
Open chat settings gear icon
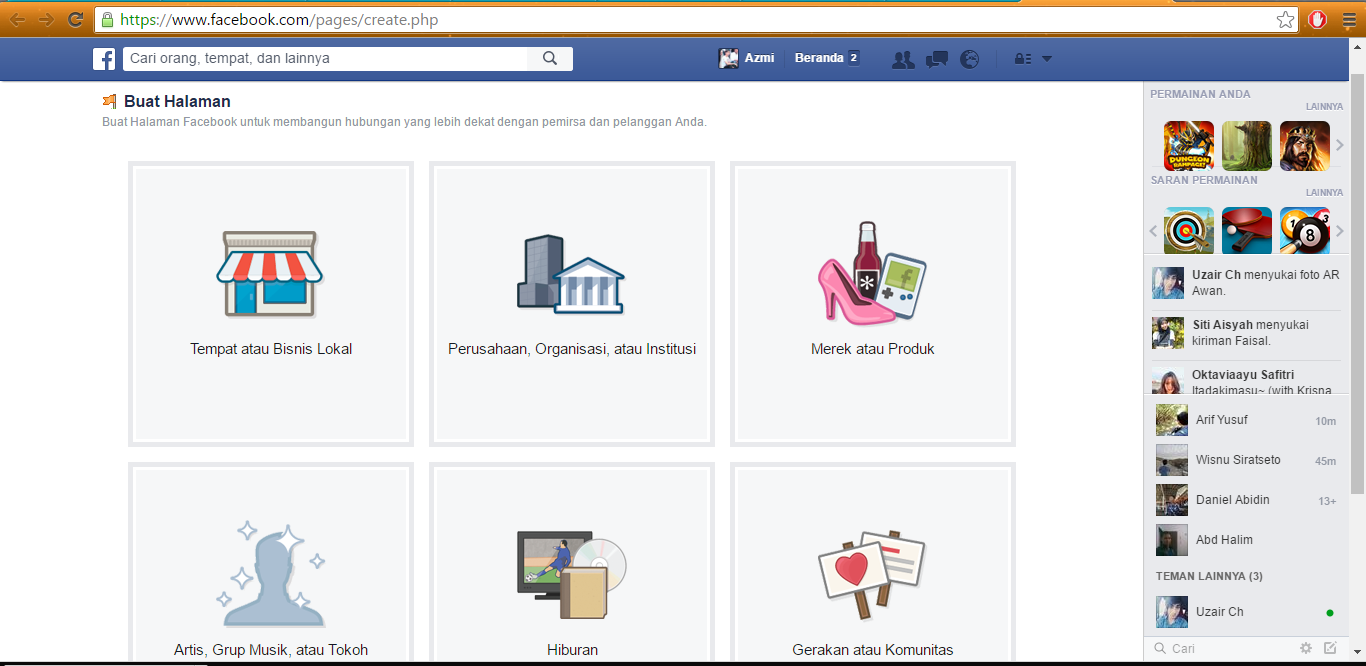[1306, 648]
